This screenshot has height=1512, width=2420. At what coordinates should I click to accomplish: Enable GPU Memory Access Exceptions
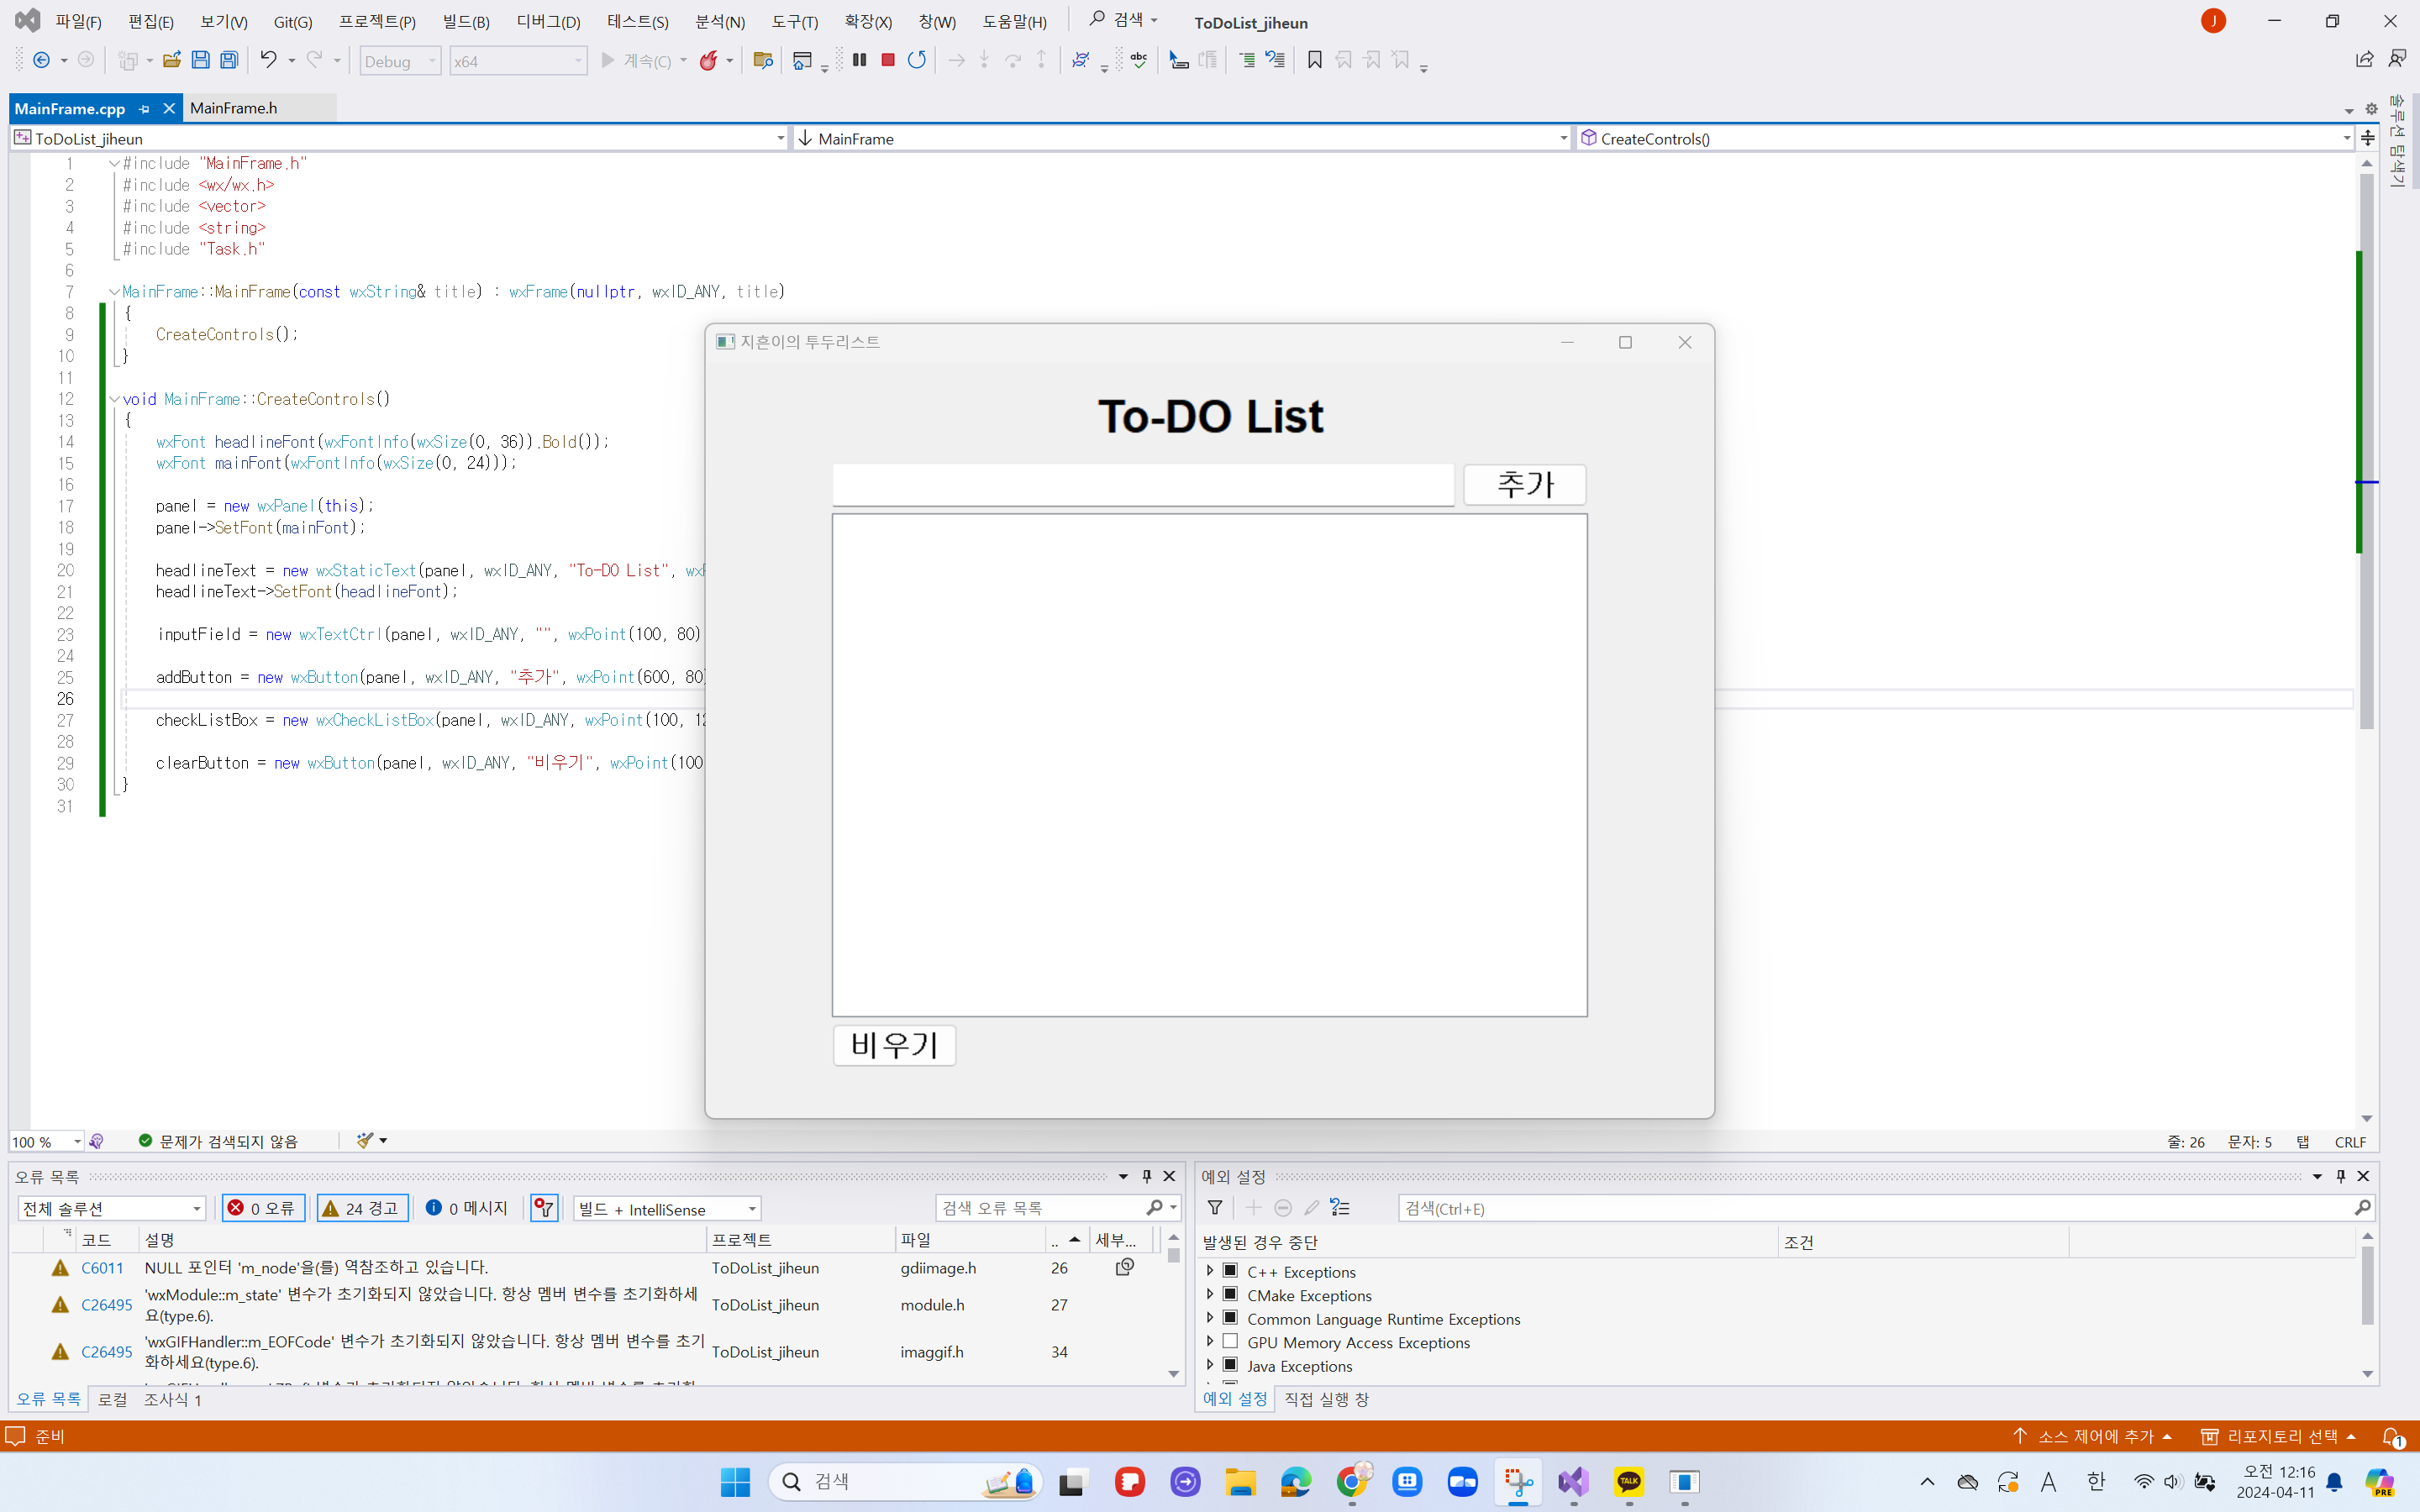click(1230, 1342)
